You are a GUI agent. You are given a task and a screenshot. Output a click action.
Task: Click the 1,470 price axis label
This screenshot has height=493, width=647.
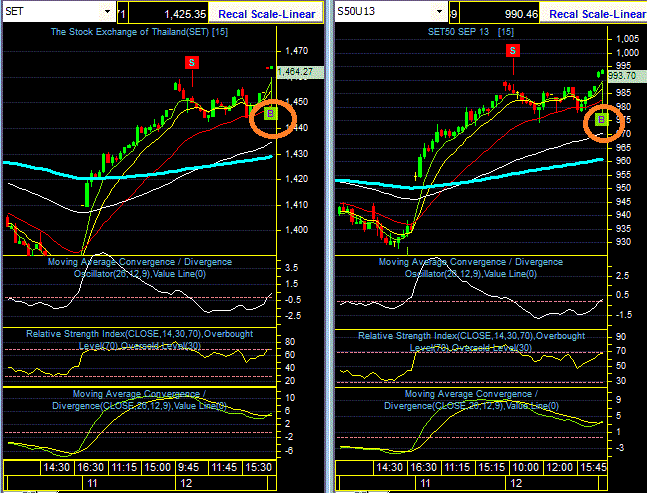pyautogui.click(x=297, y=51)
